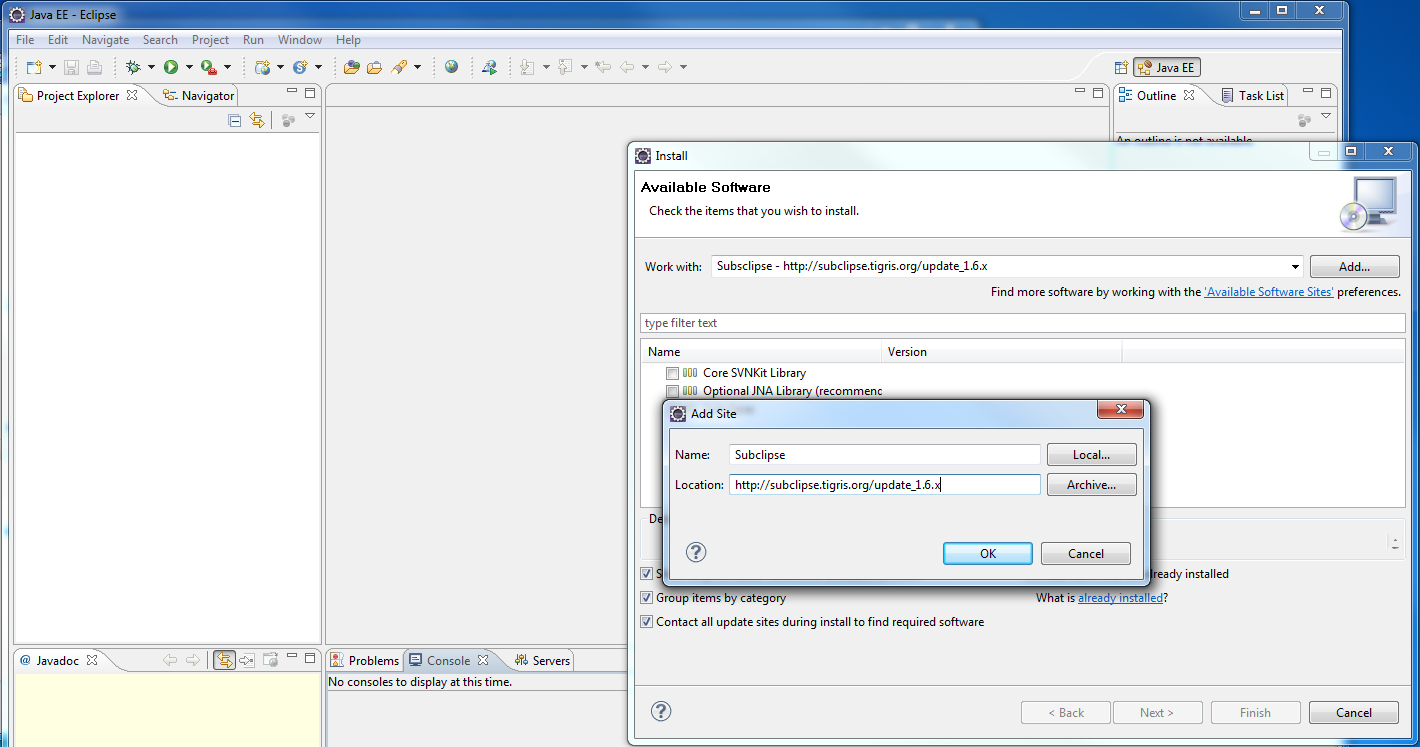Click the Local... button
This screenshot has height=747, width=1420.
point(1092,455)
